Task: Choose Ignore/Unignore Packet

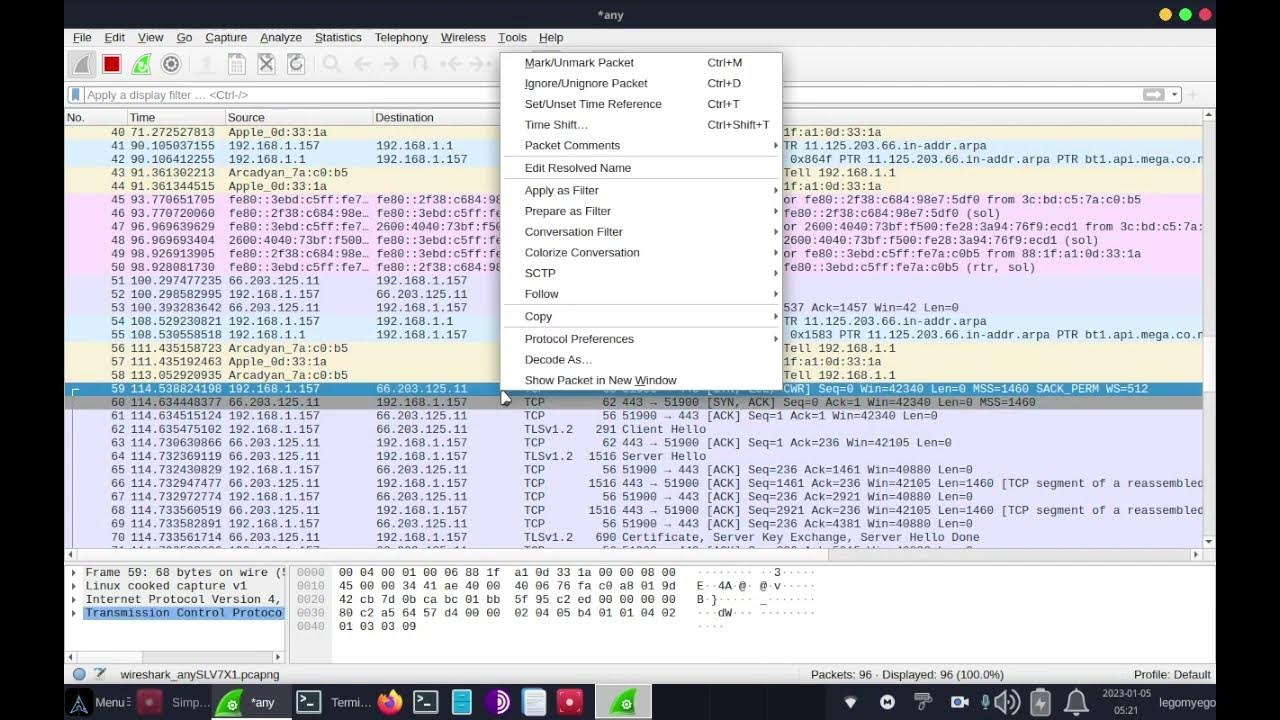Action: coord(641,83)
